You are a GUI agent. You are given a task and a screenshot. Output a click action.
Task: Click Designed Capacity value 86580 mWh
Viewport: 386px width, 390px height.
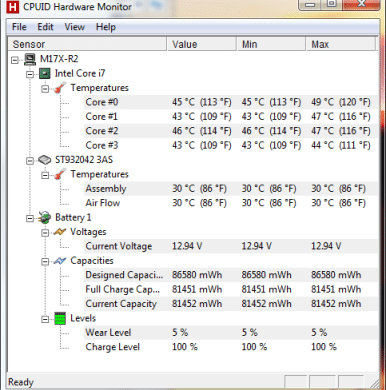[x=197, y=275]
